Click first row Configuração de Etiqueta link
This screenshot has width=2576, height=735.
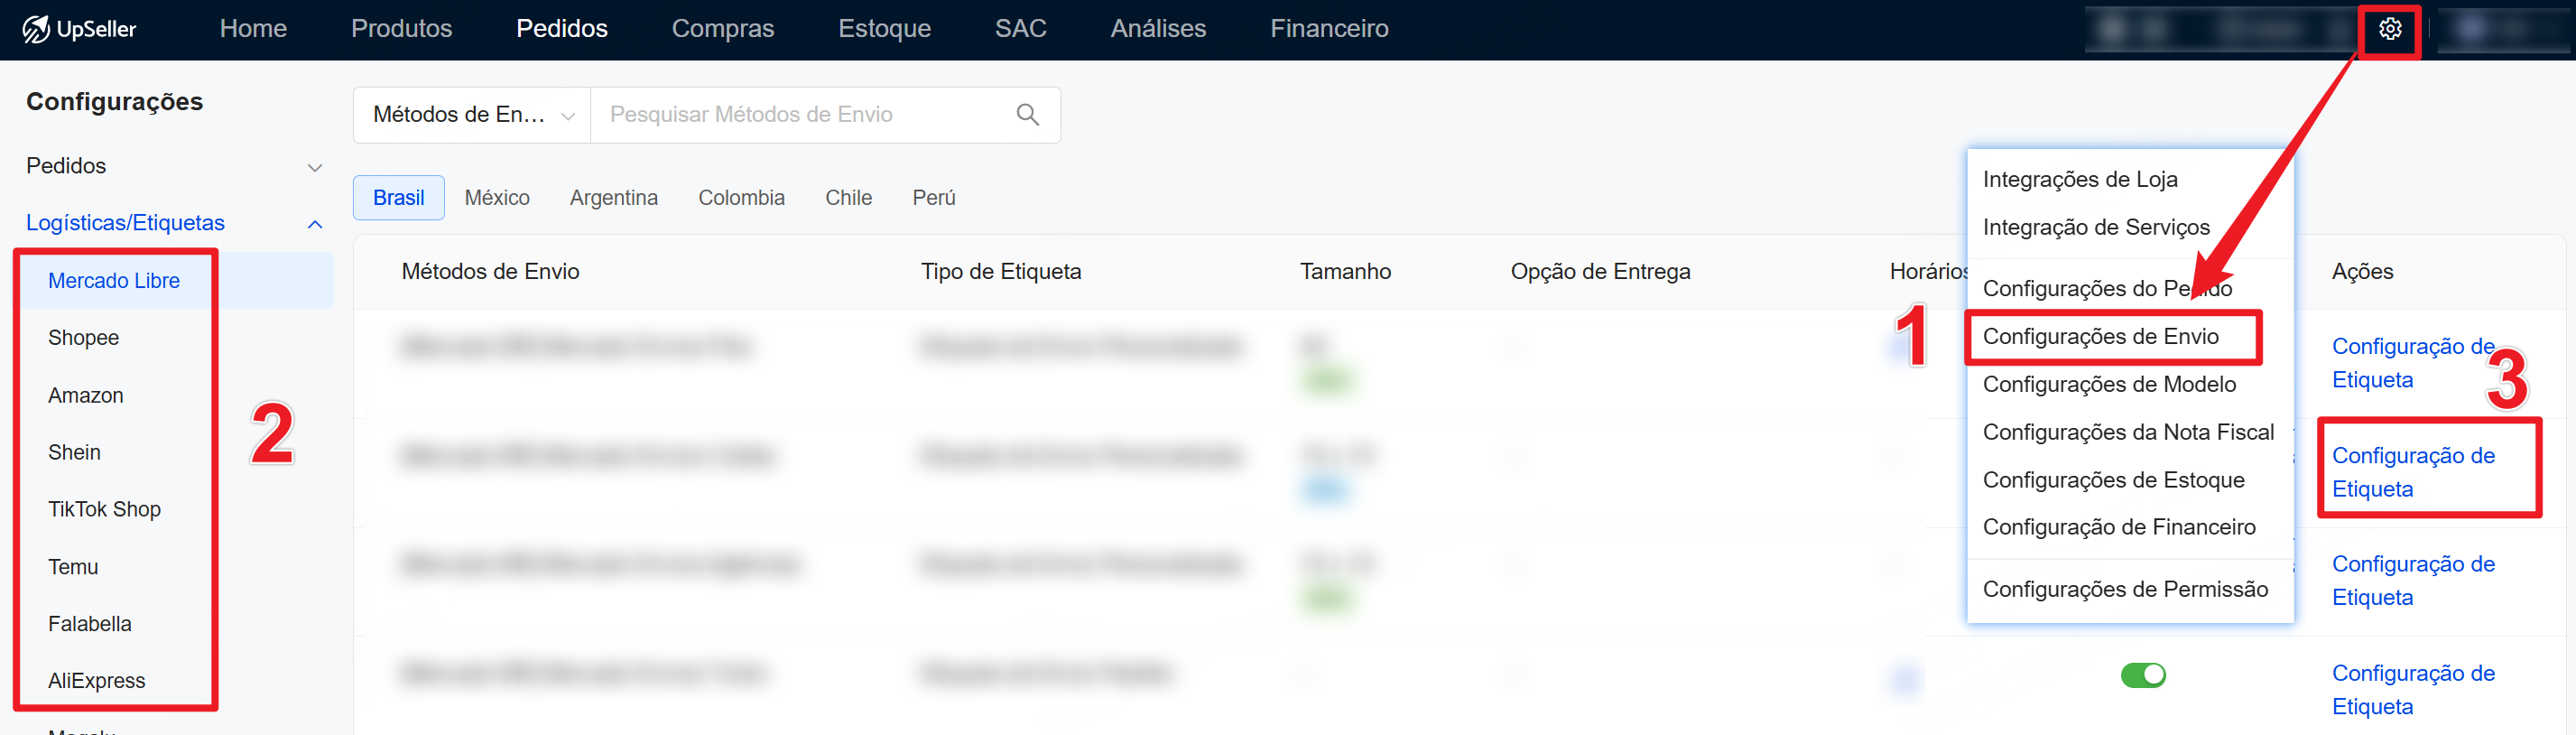coord(2412,363)
